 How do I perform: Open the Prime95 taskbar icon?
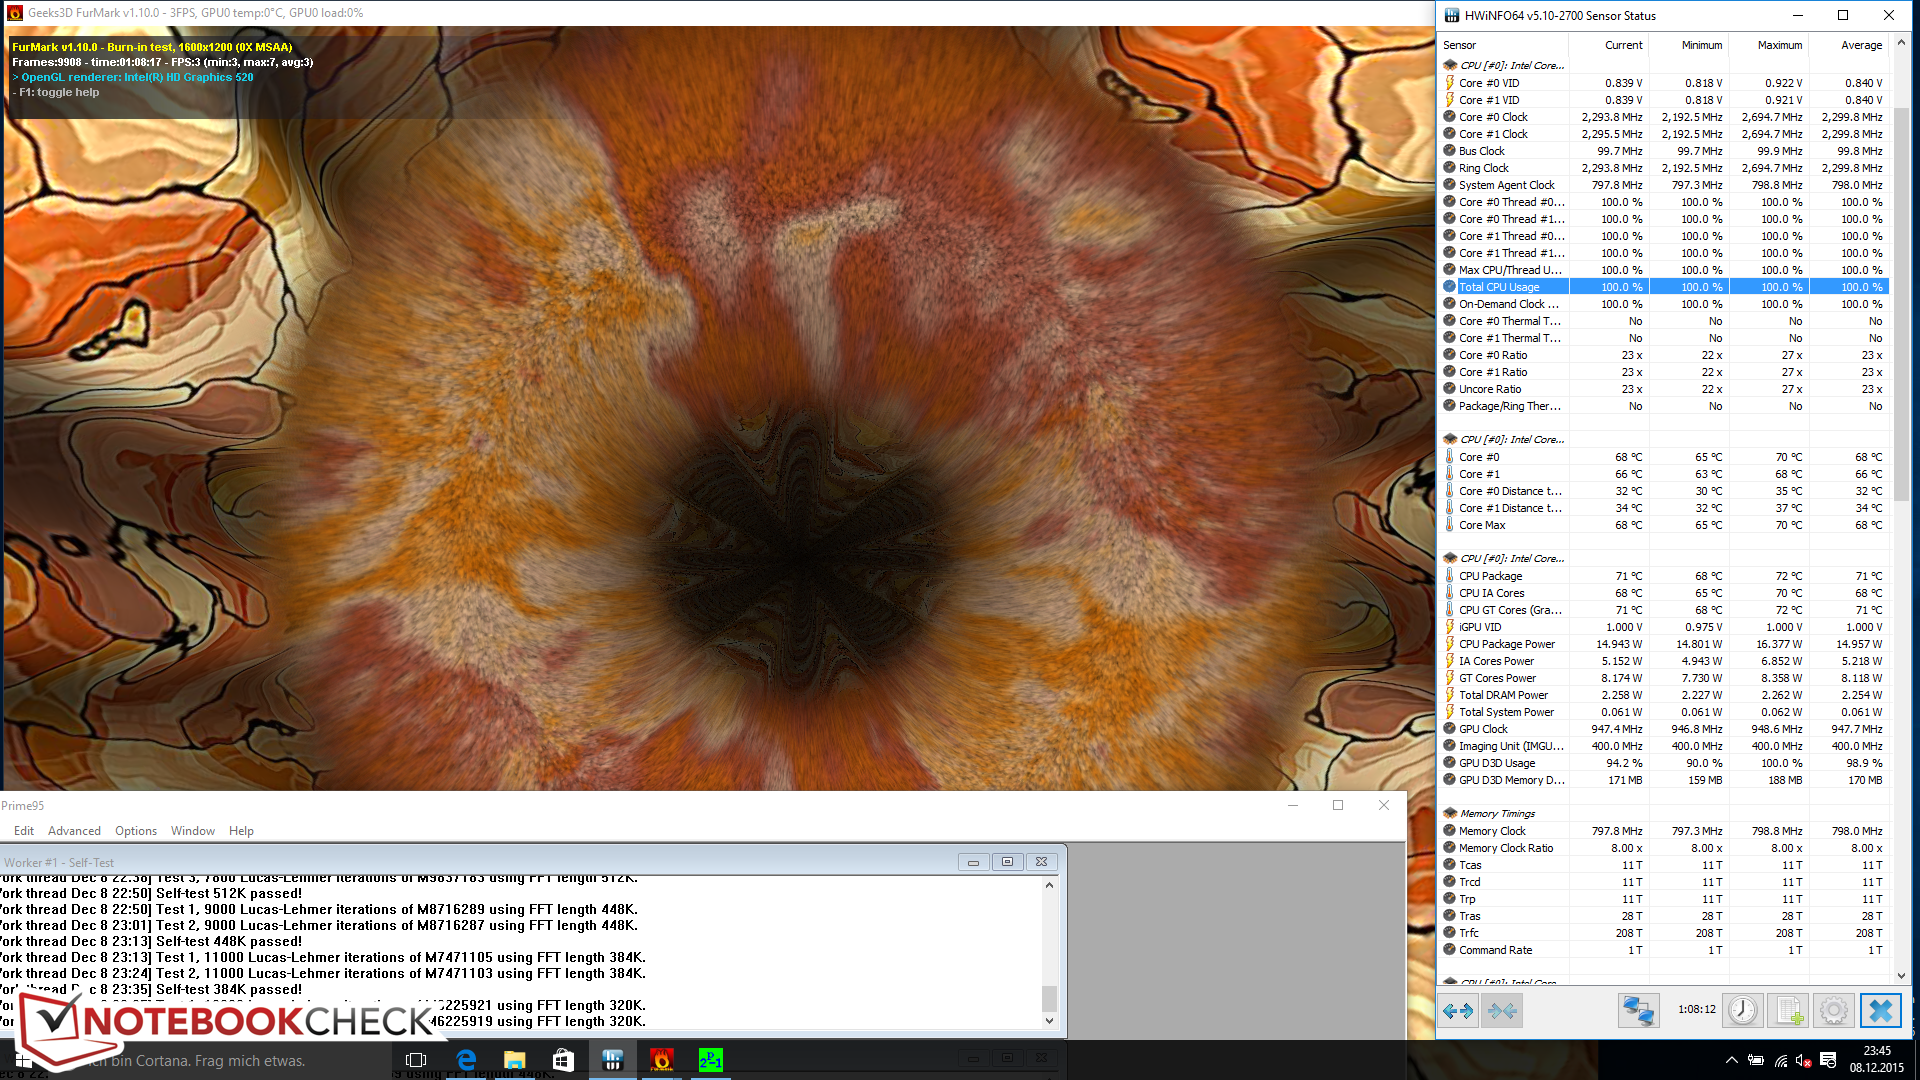pos(710,1060)
